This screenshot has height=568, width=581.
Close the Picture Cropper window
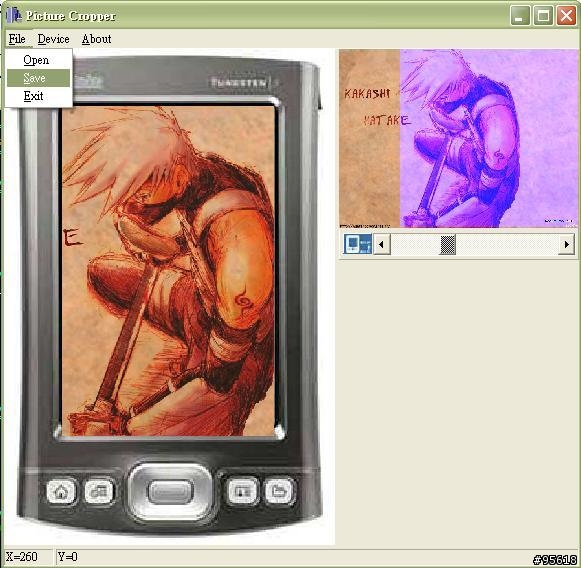click(566, 16)
